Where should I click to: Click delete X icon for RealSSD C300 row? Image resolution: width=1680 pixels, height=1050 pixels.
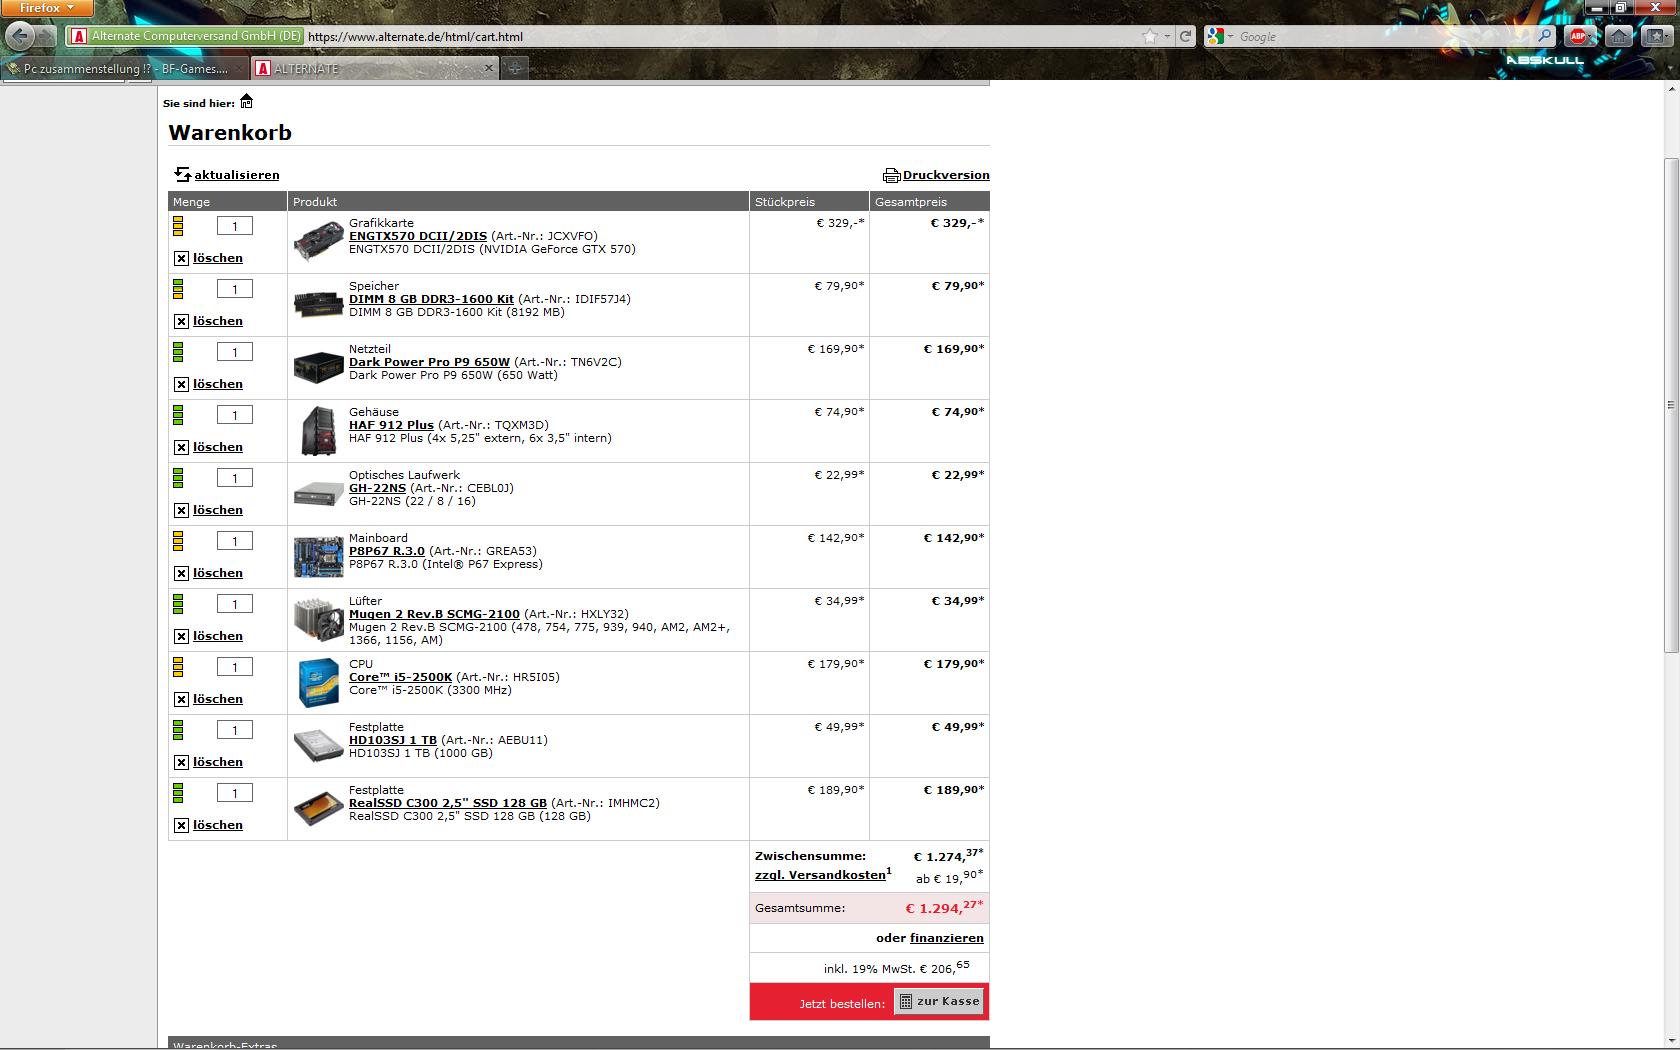(181, 825)
